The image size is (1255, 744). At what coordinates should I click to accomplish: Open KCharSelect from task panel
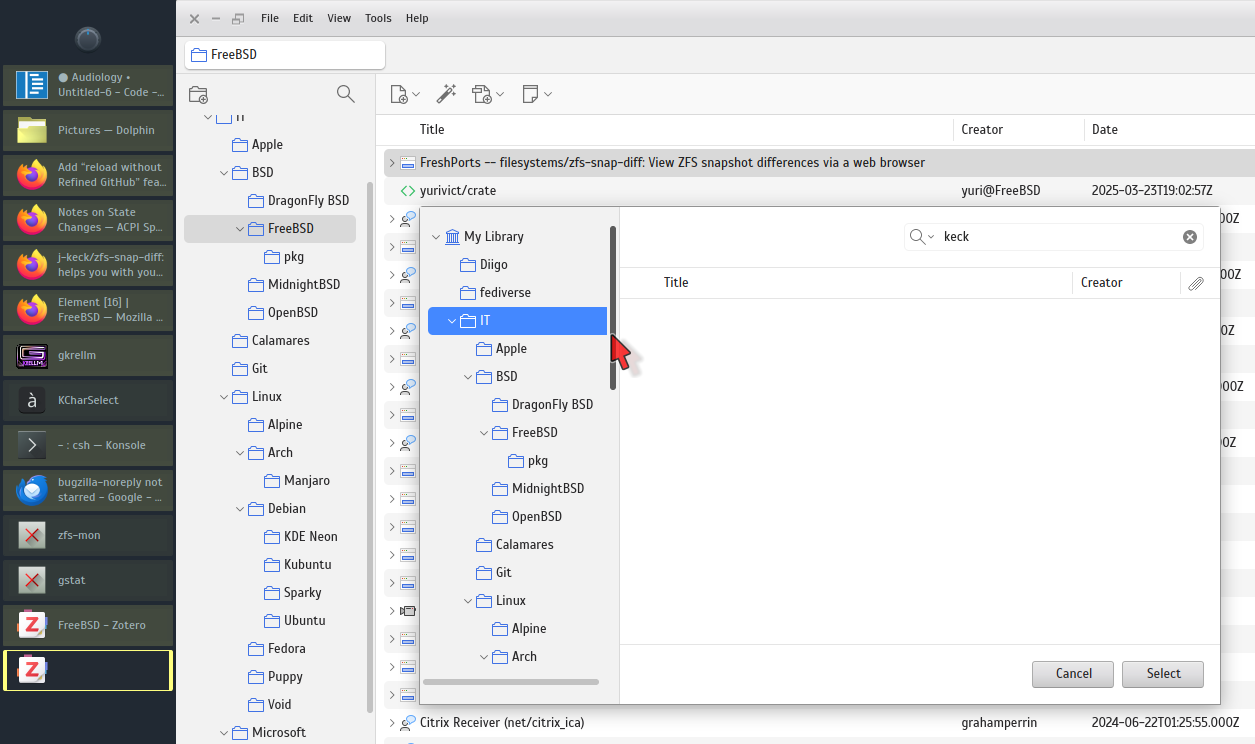pos(88,400)
